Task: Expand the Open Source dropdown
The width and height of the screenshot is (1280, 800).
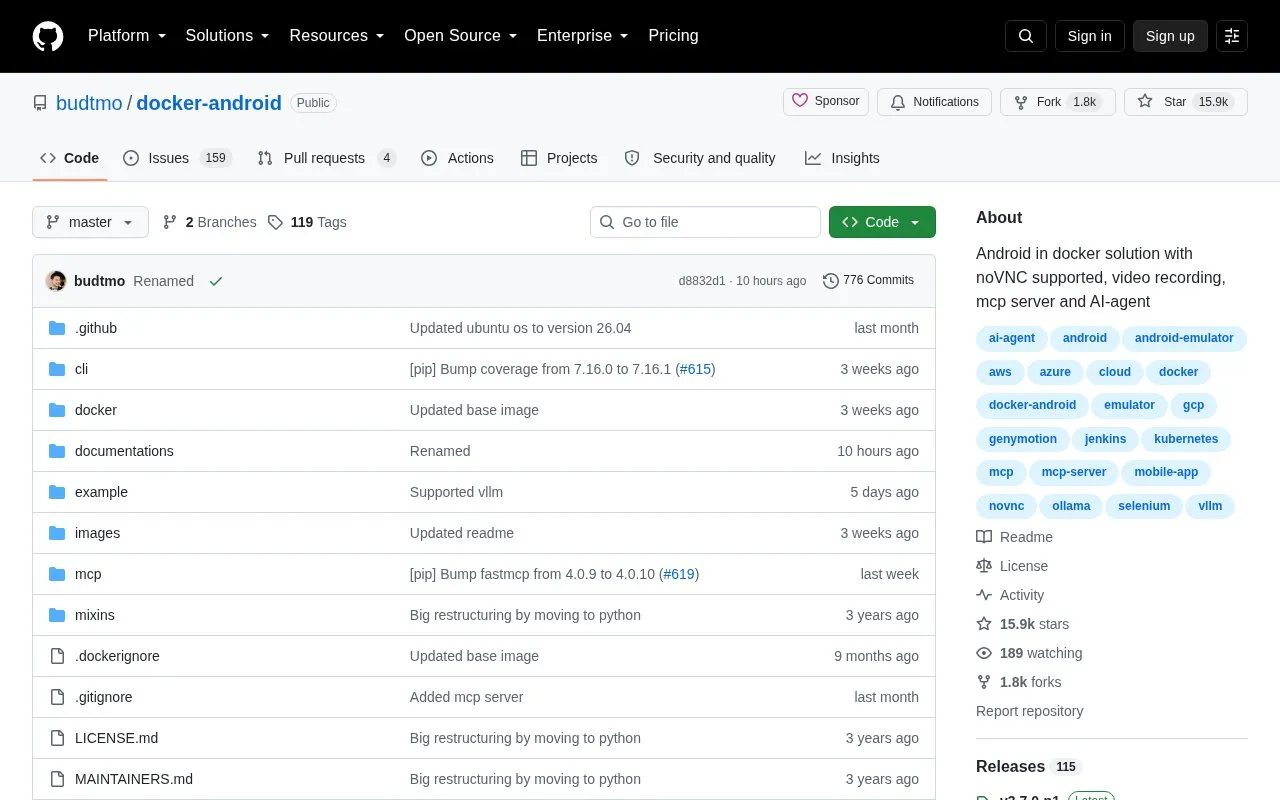Action: coord(461,36)
